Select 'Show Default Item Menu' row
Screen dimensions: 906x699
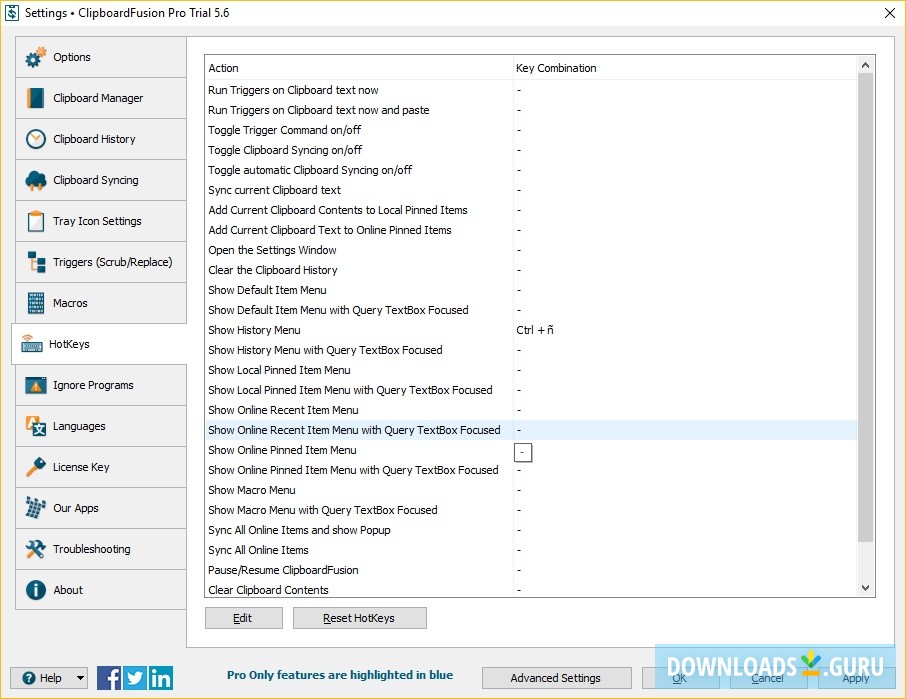pos(530,290)
